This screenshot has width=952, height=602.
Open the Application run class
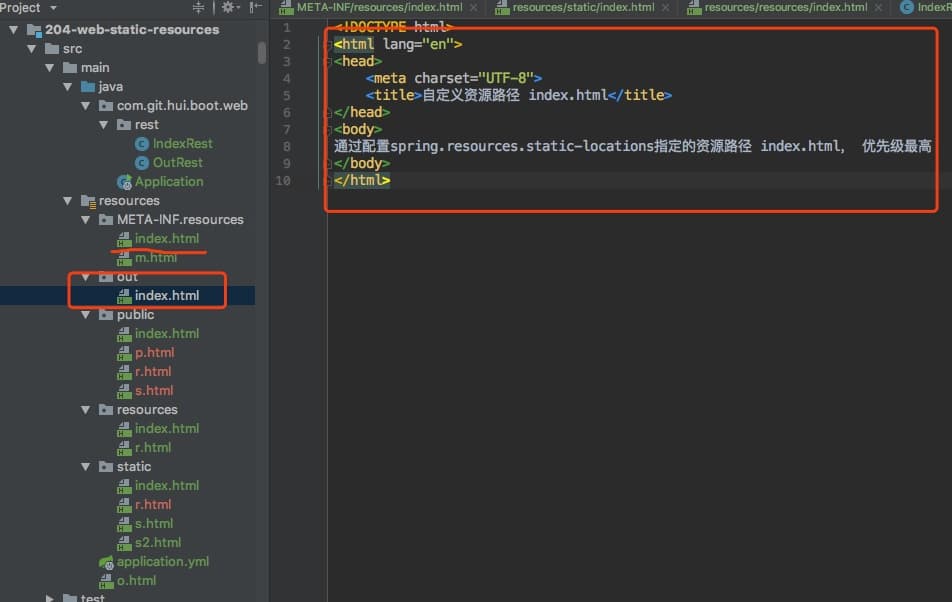click(x=168, y=182)
